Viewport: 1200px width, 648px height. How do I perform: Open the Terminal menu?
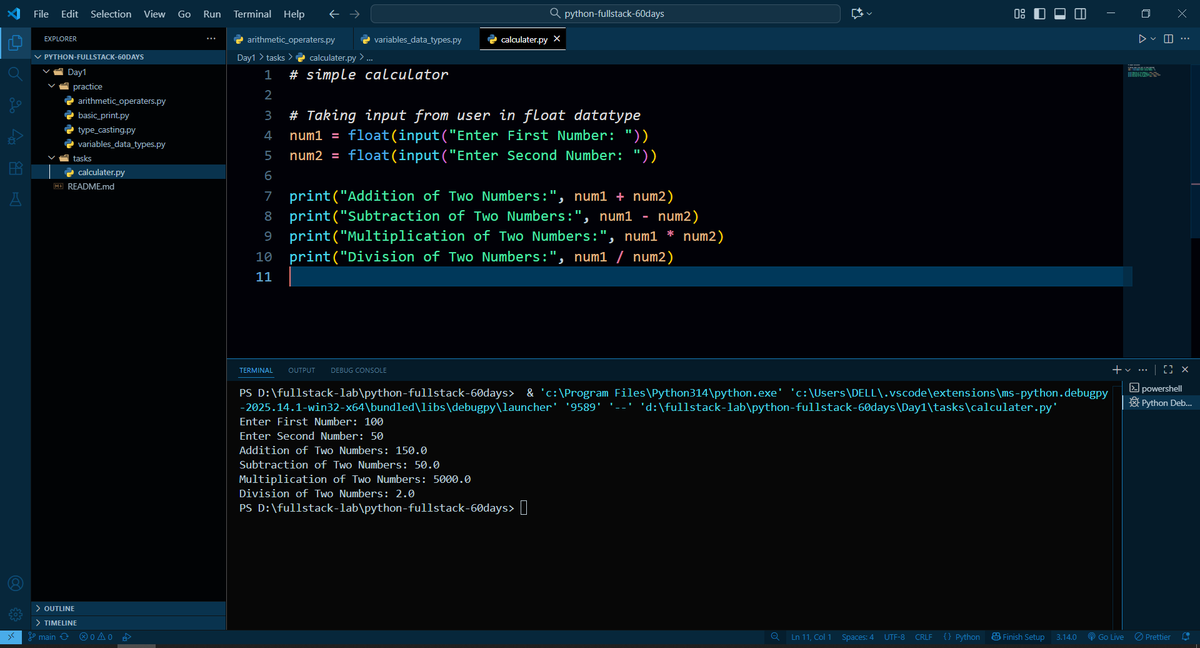[251, 13]
